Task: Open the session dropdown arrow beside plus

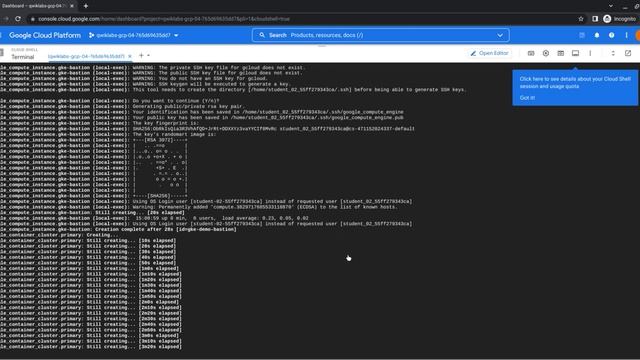Action: (149, 55)
